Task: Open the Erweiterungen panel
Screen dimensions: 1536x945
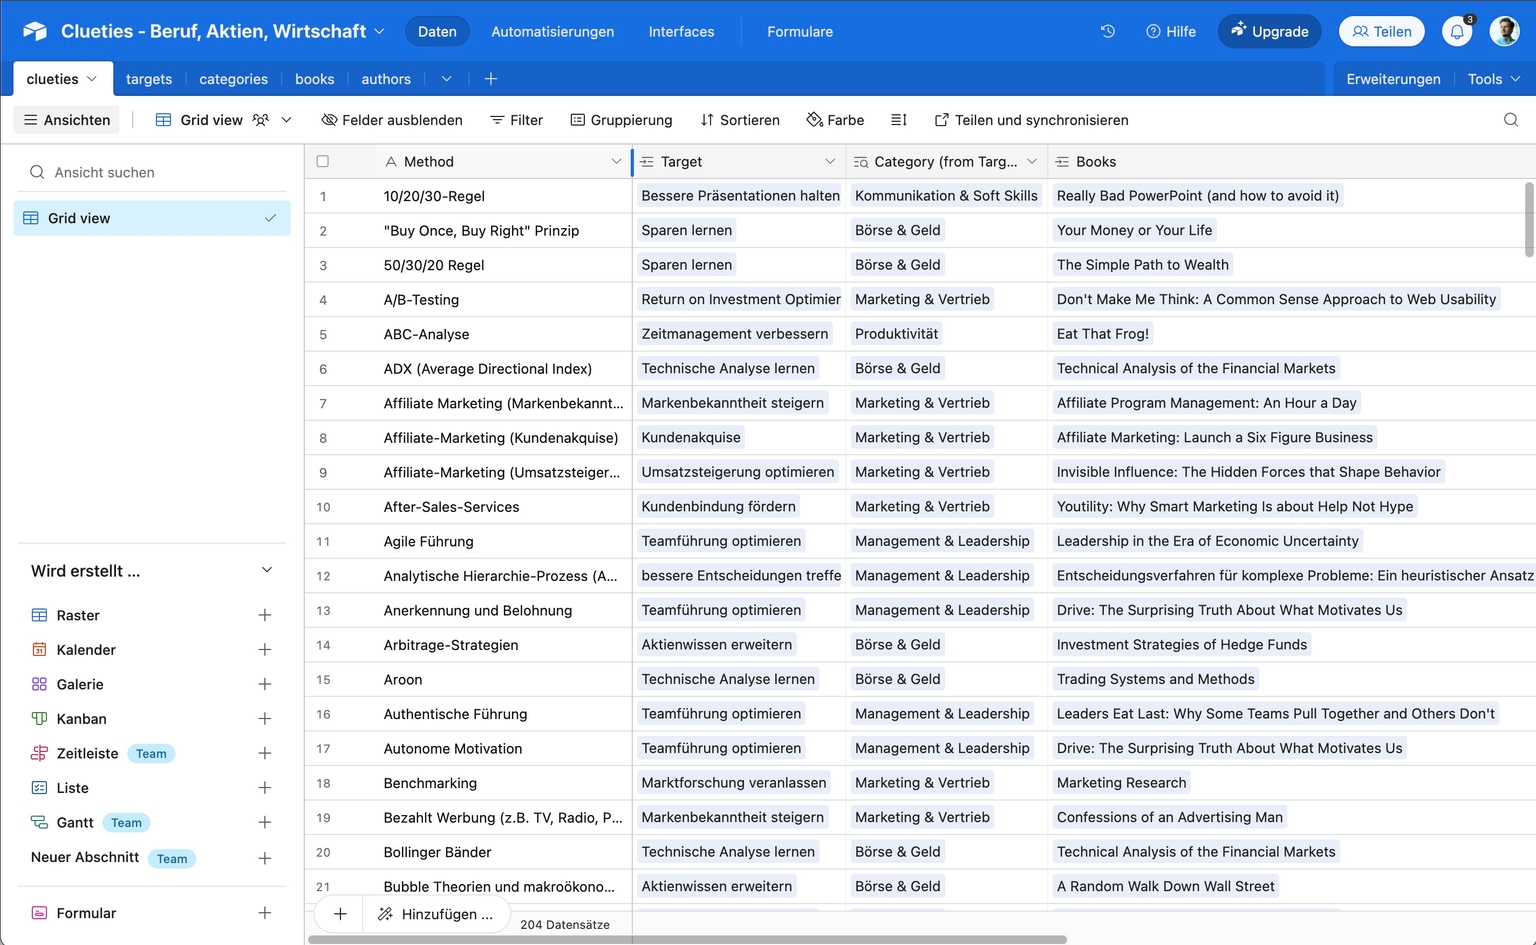Action: point(1393,79)
